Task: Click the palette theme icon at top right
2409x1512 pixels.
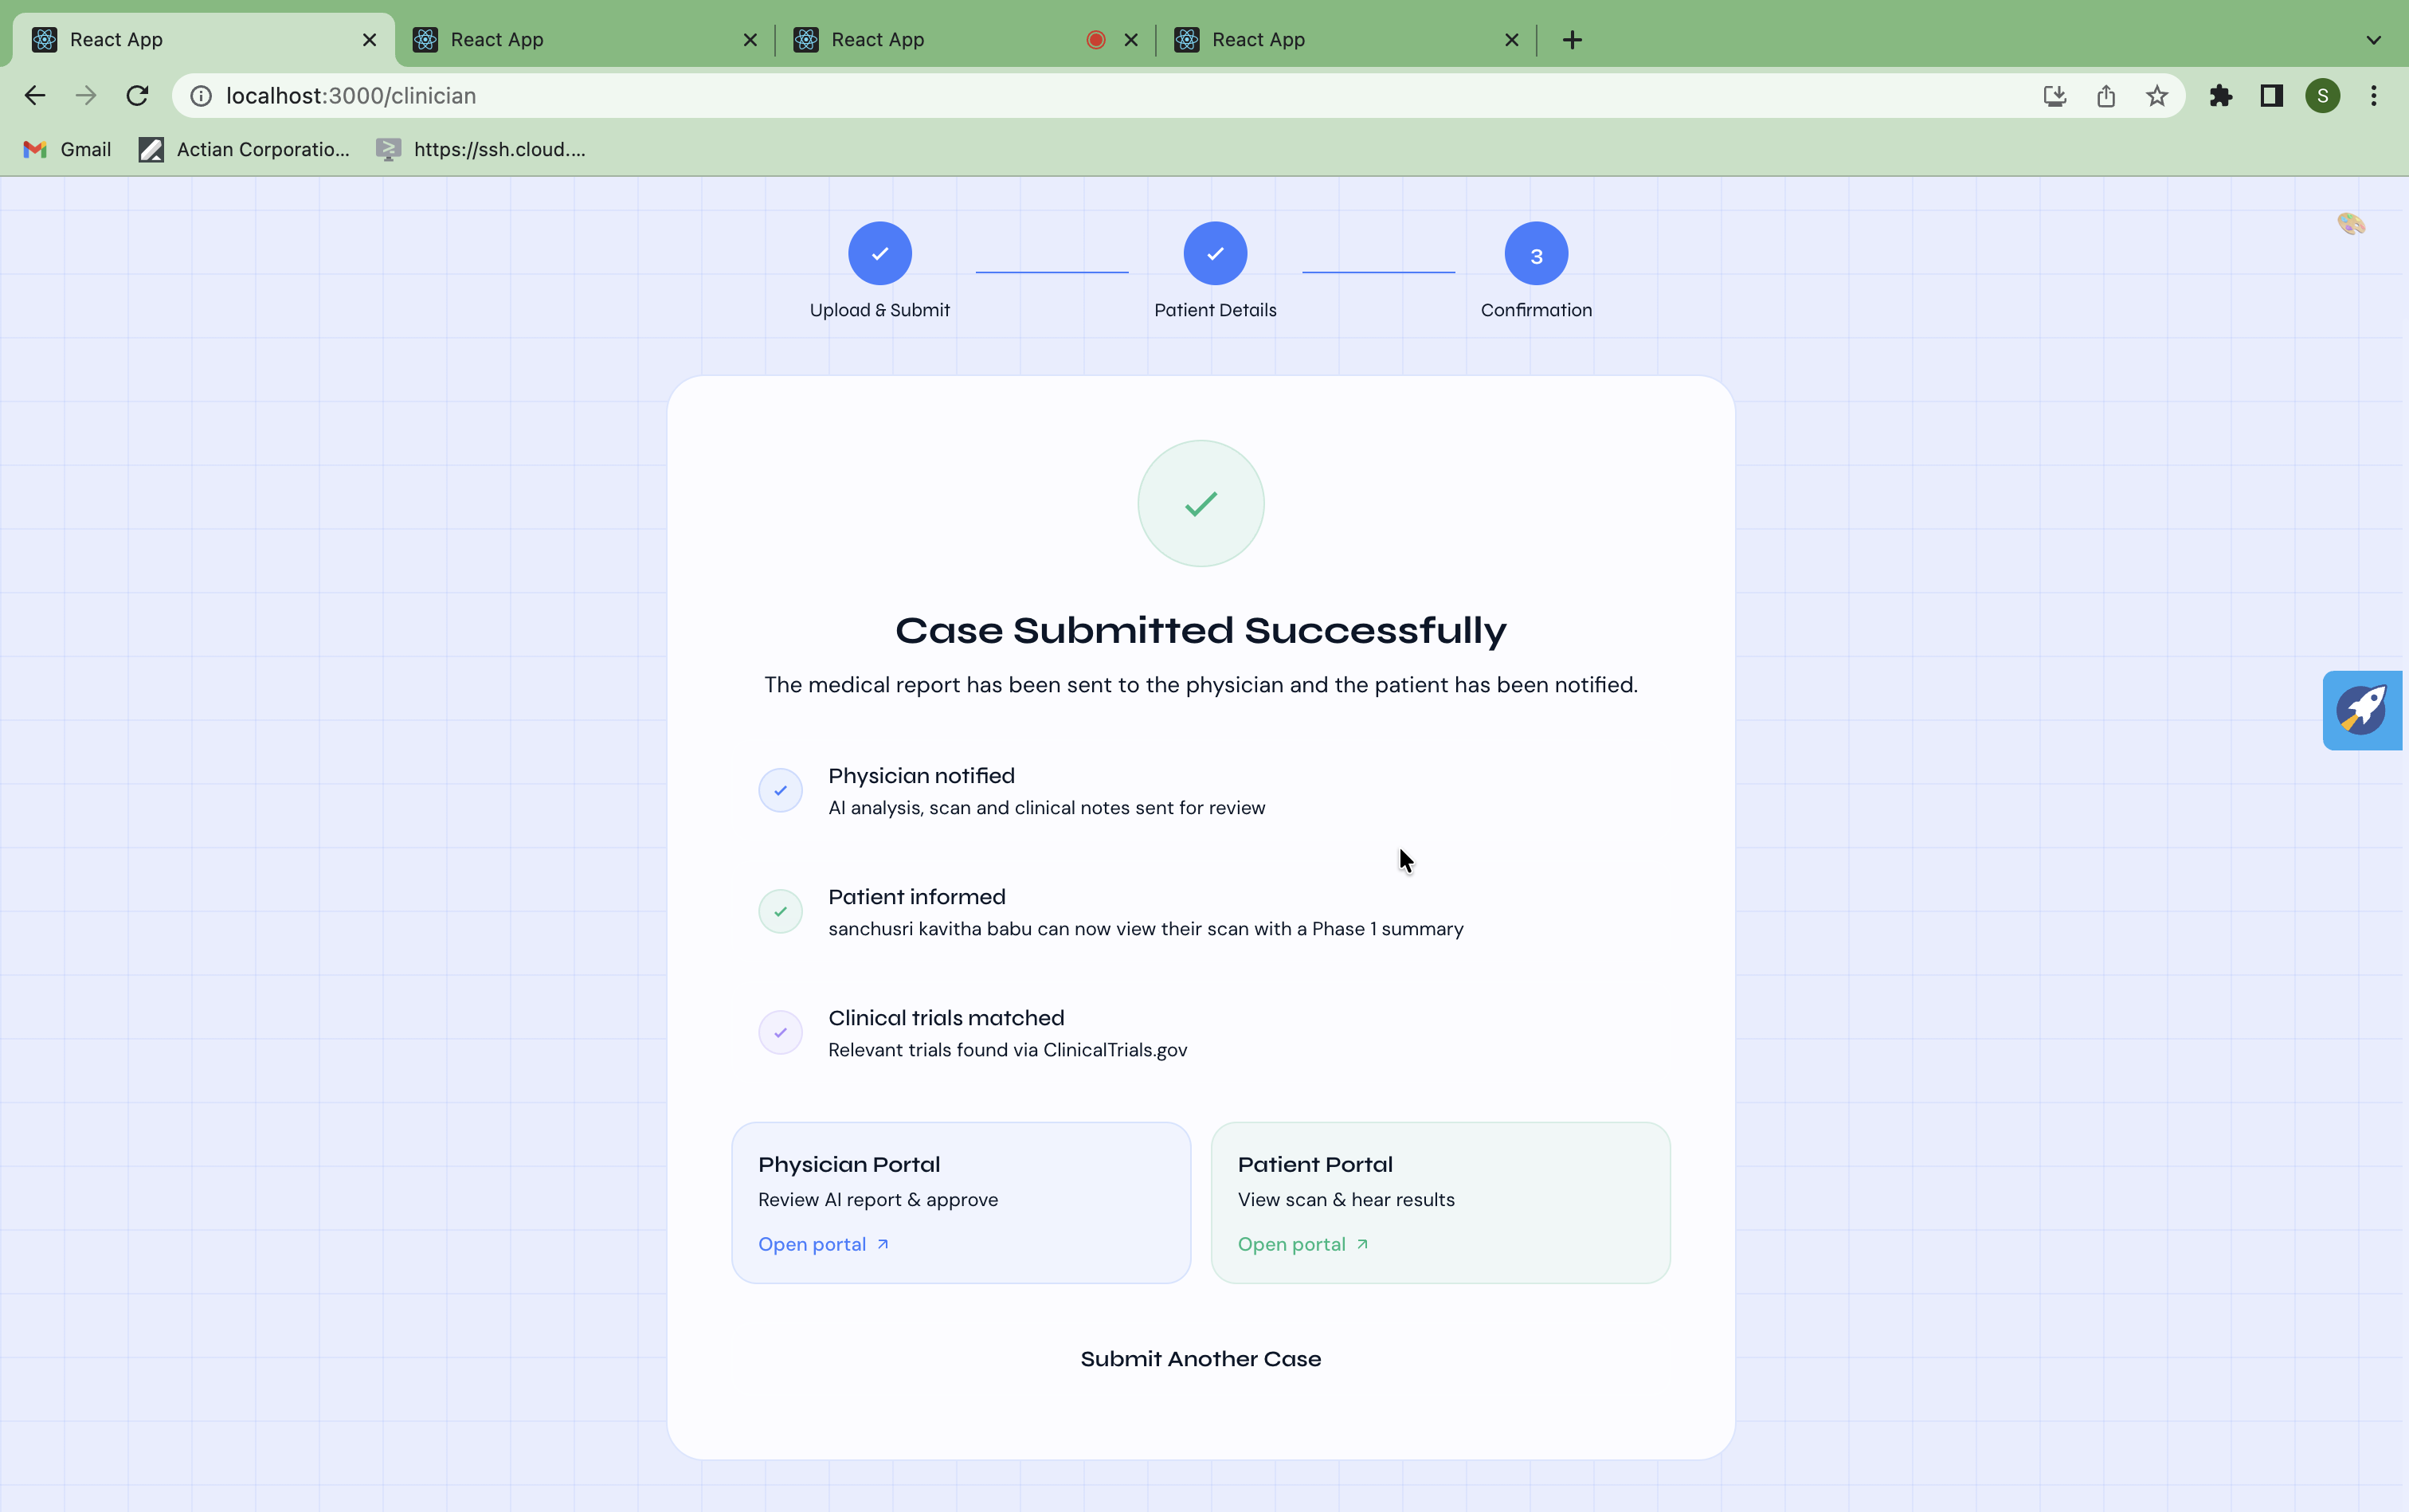Action: (x=2351, y=224)
